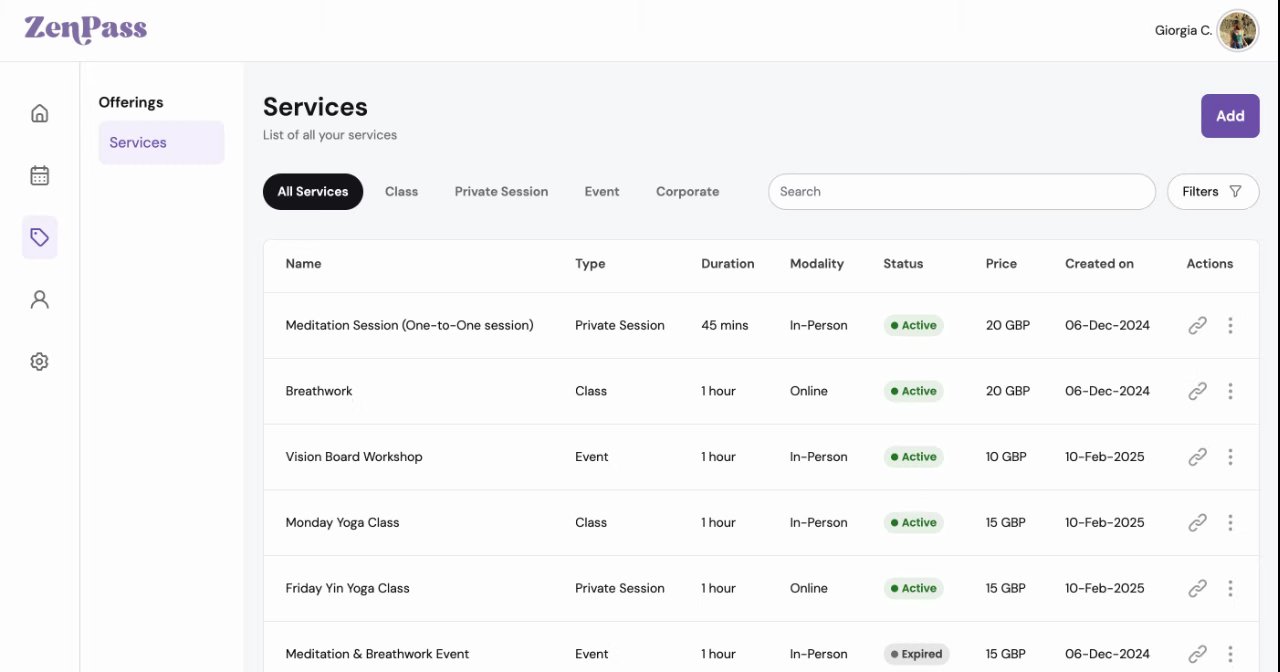1280x672 pixels.
Task: Copy link for Meditation Session row
Action: click(x=1197, y=325)
